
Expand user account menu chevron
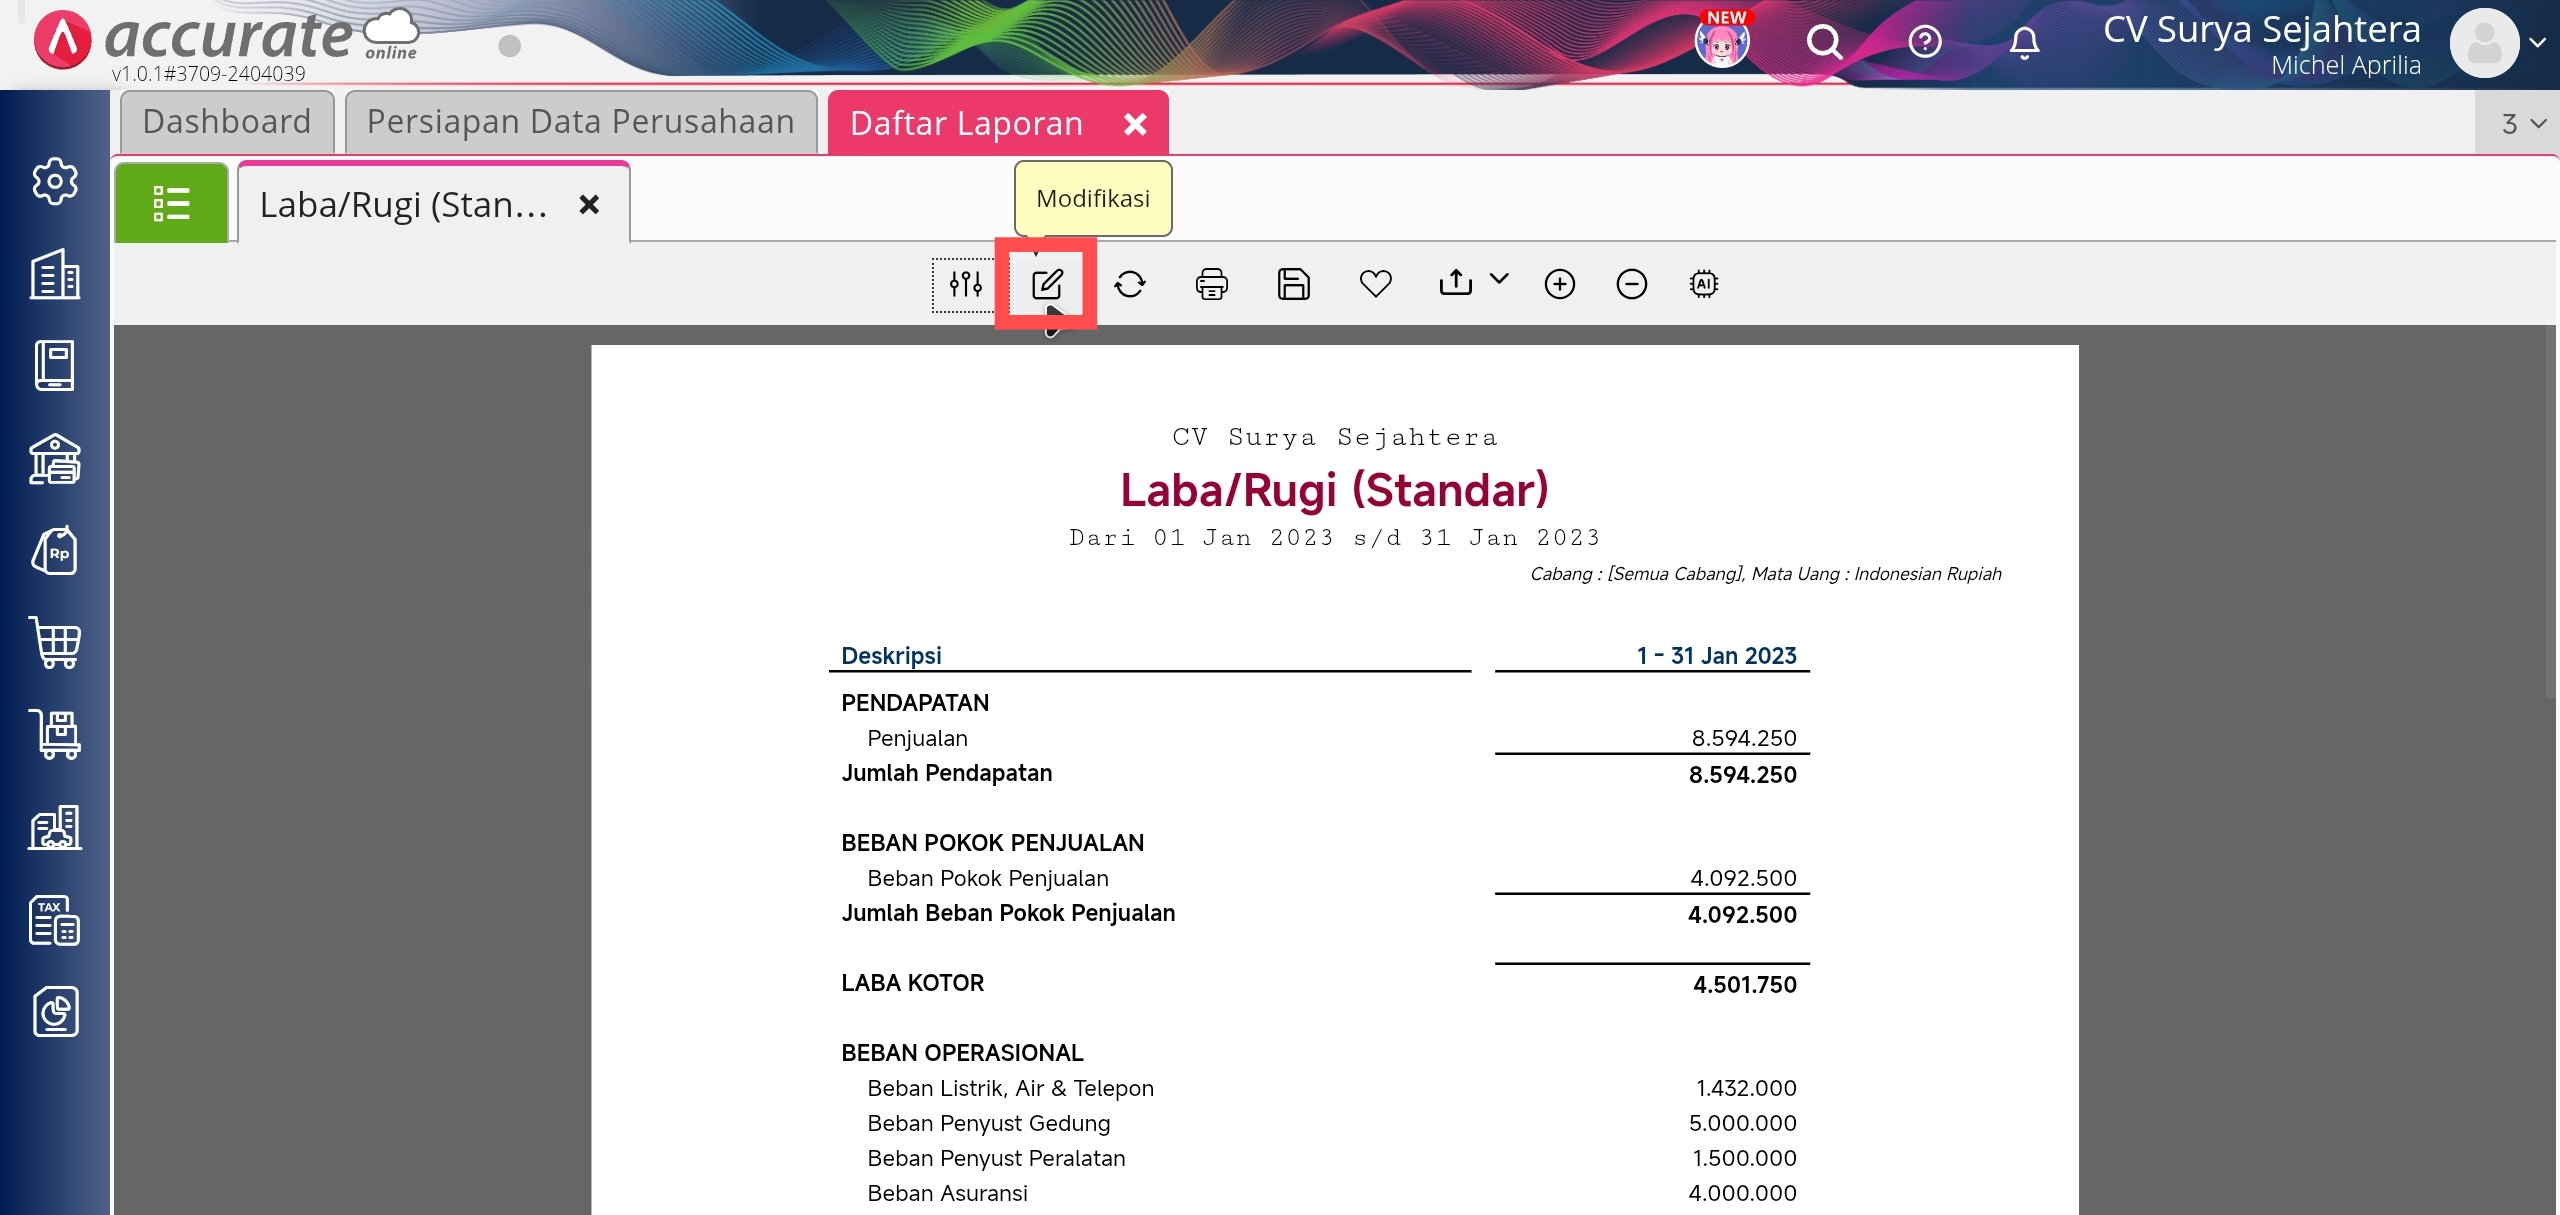coord(2537,43)
